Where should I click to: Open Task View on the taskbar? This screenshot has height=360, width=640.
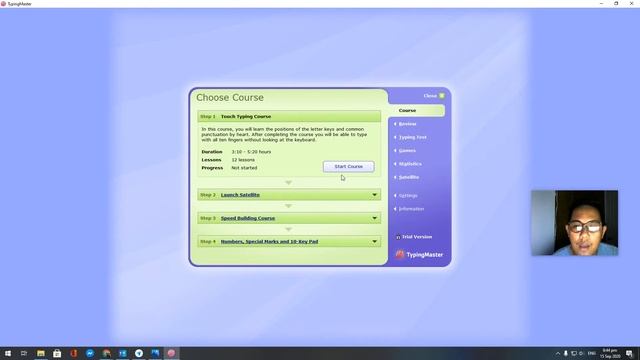click(x=24, y=353)
